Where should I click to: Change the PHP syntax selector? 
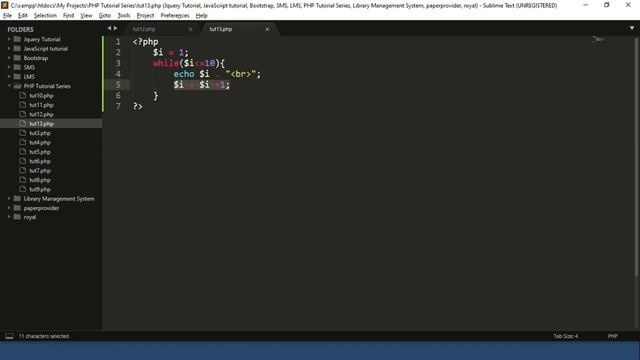613,336
